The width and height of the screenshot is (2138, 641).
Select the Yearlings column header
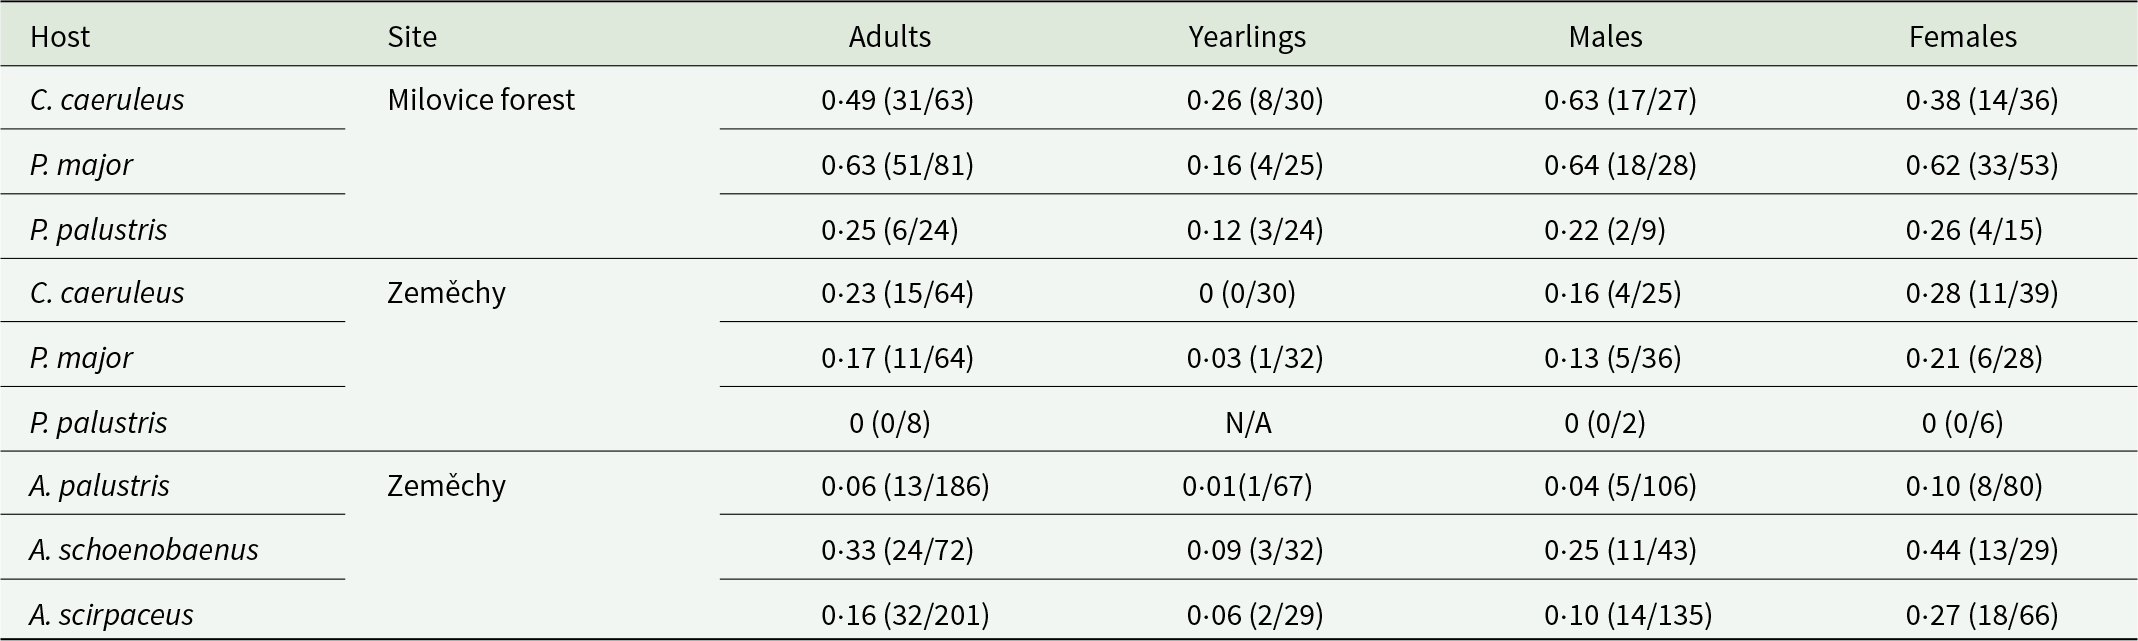coord(1247,37)
